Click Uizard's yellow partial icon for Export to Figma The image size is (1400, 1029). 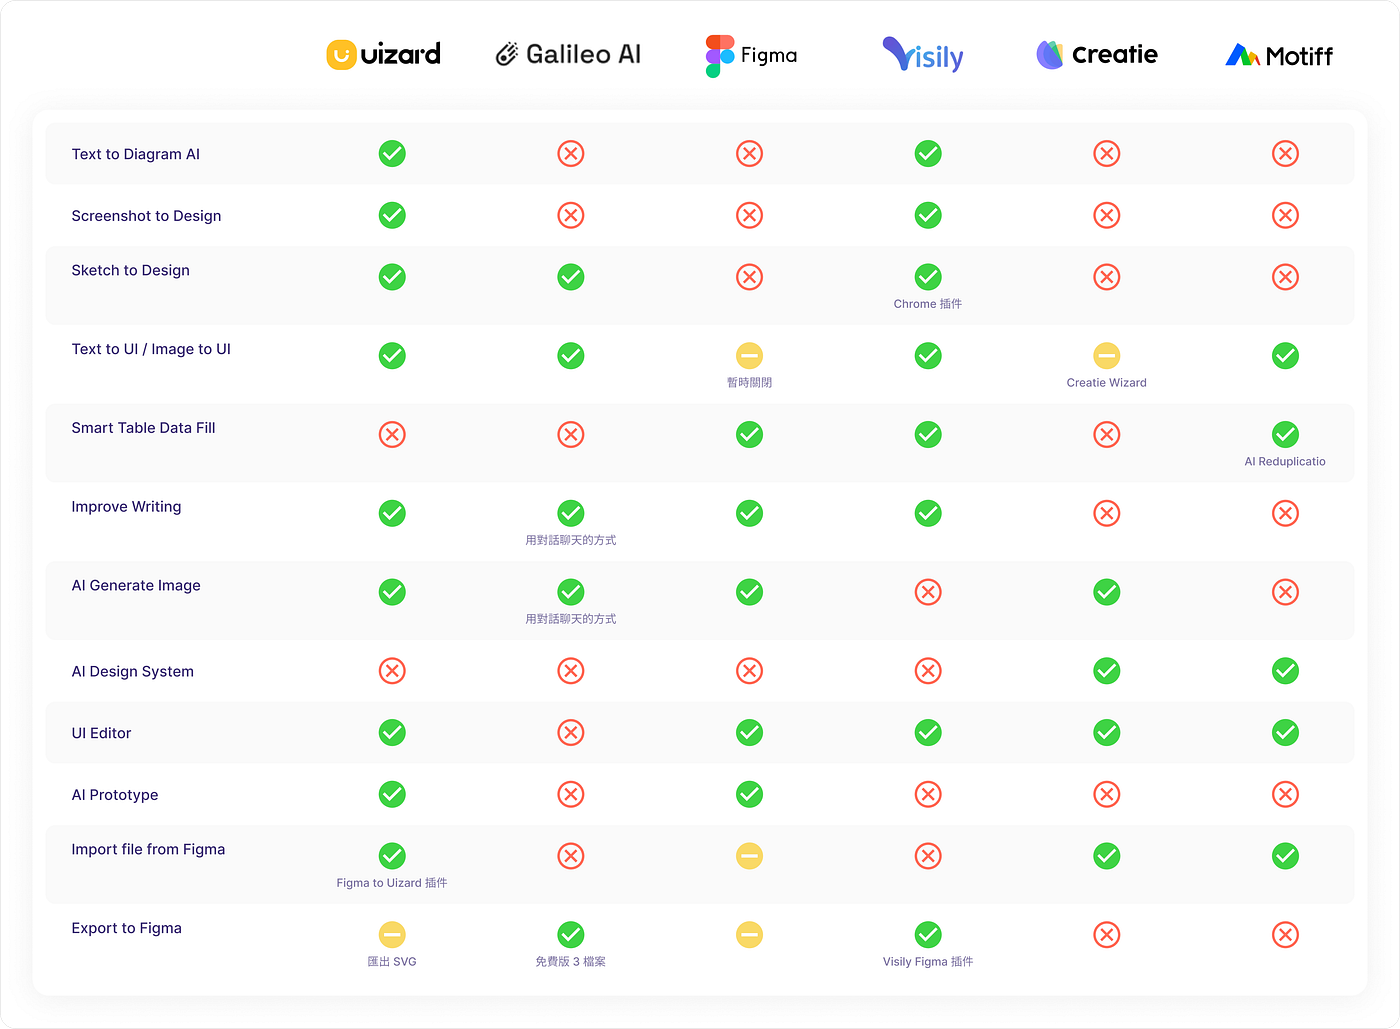[392, 935]
